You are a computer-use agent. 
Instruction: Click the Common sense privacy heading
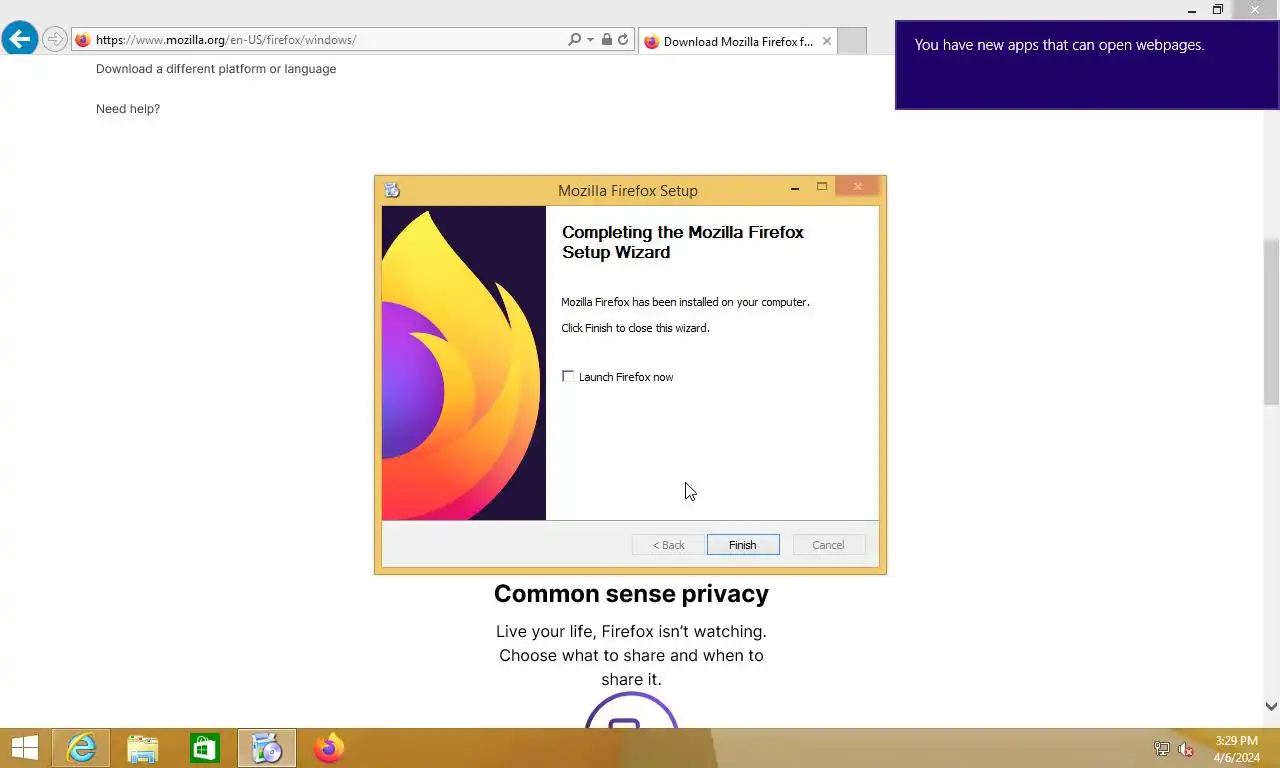pyautogui.click(x=631, y=594)
